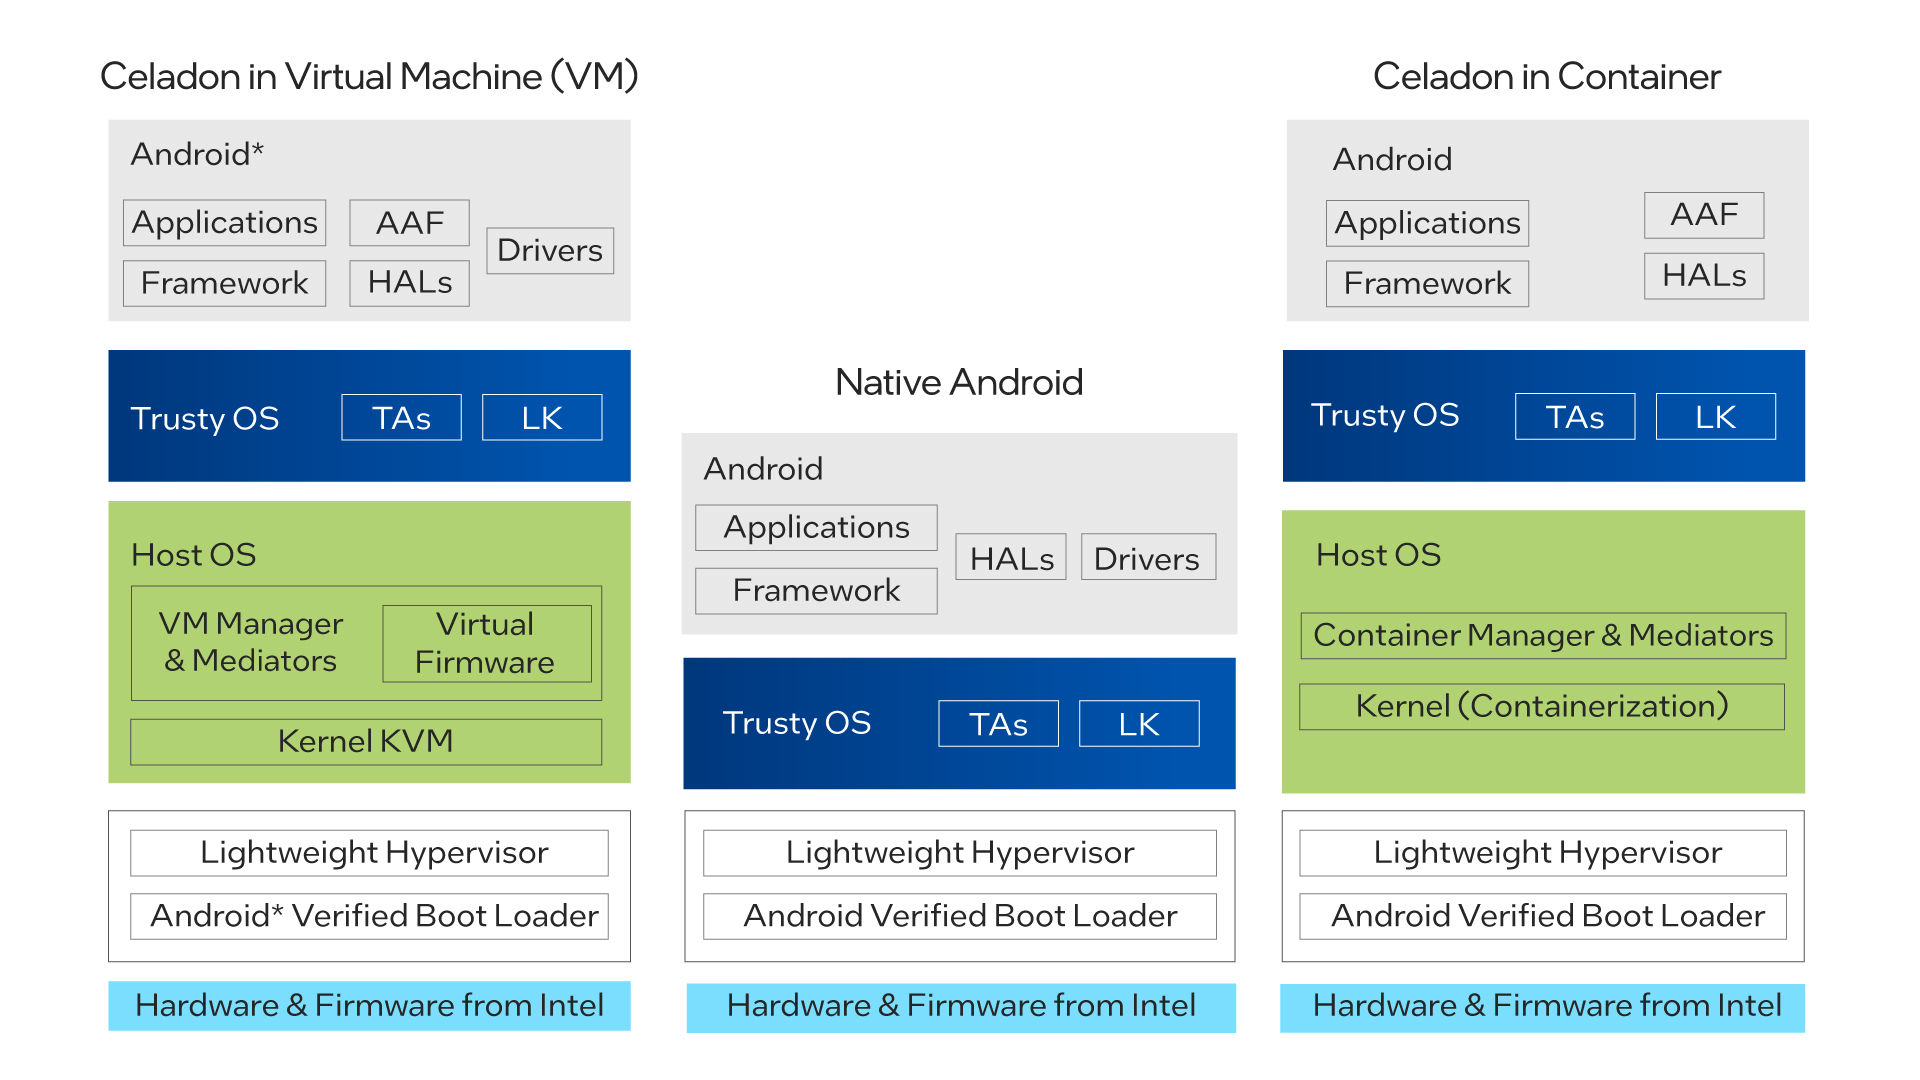
Task: Click the Native Android heading
Action: [x=958, y=382]
